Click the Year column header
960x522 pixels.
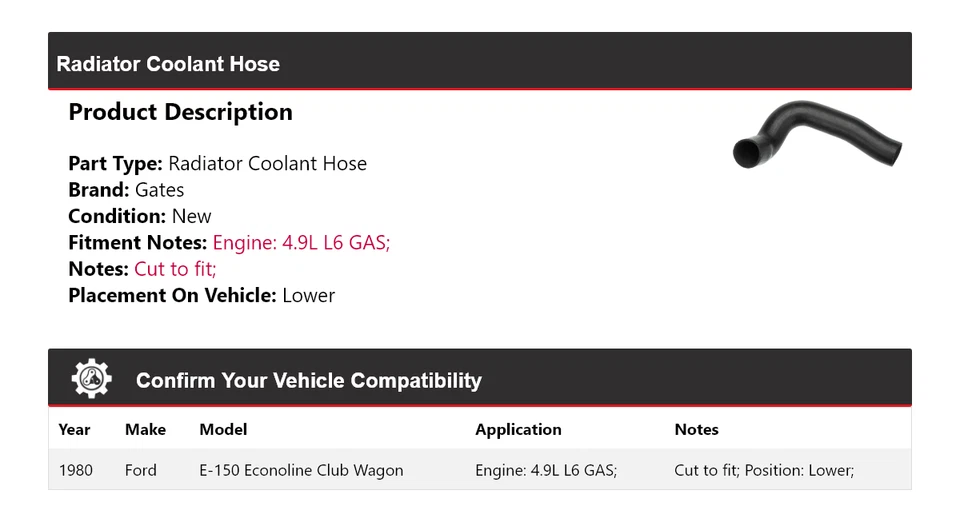[74, 430]
